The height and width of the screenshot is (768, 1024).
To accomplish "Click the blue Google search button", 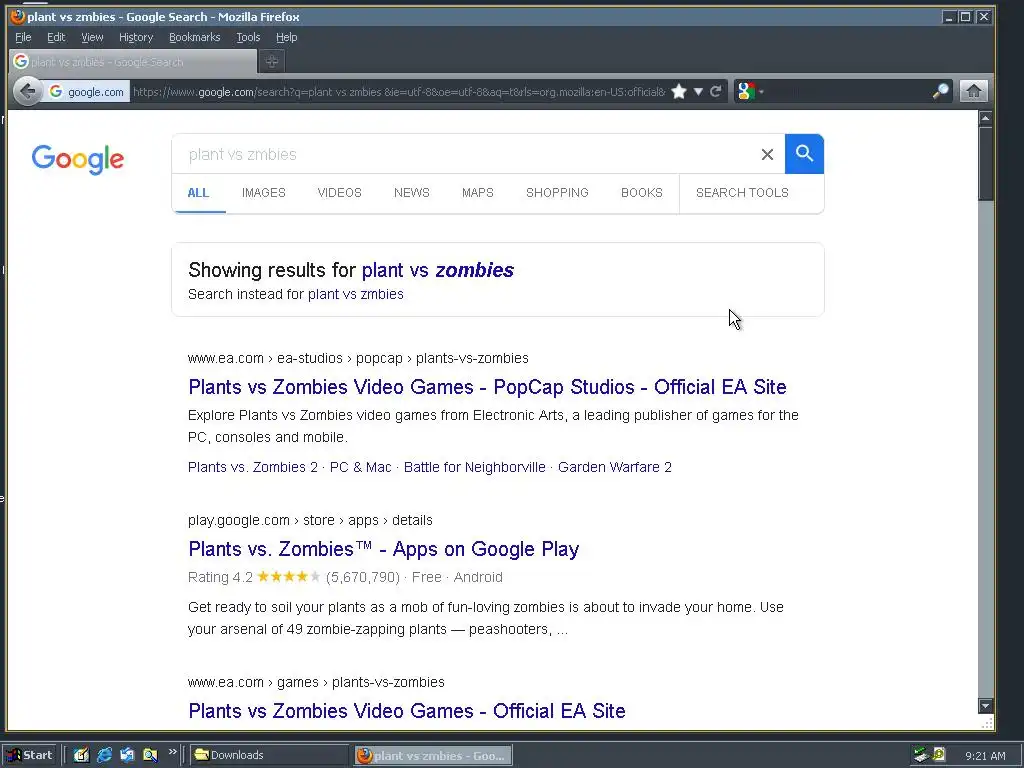I will coord(804,154).
